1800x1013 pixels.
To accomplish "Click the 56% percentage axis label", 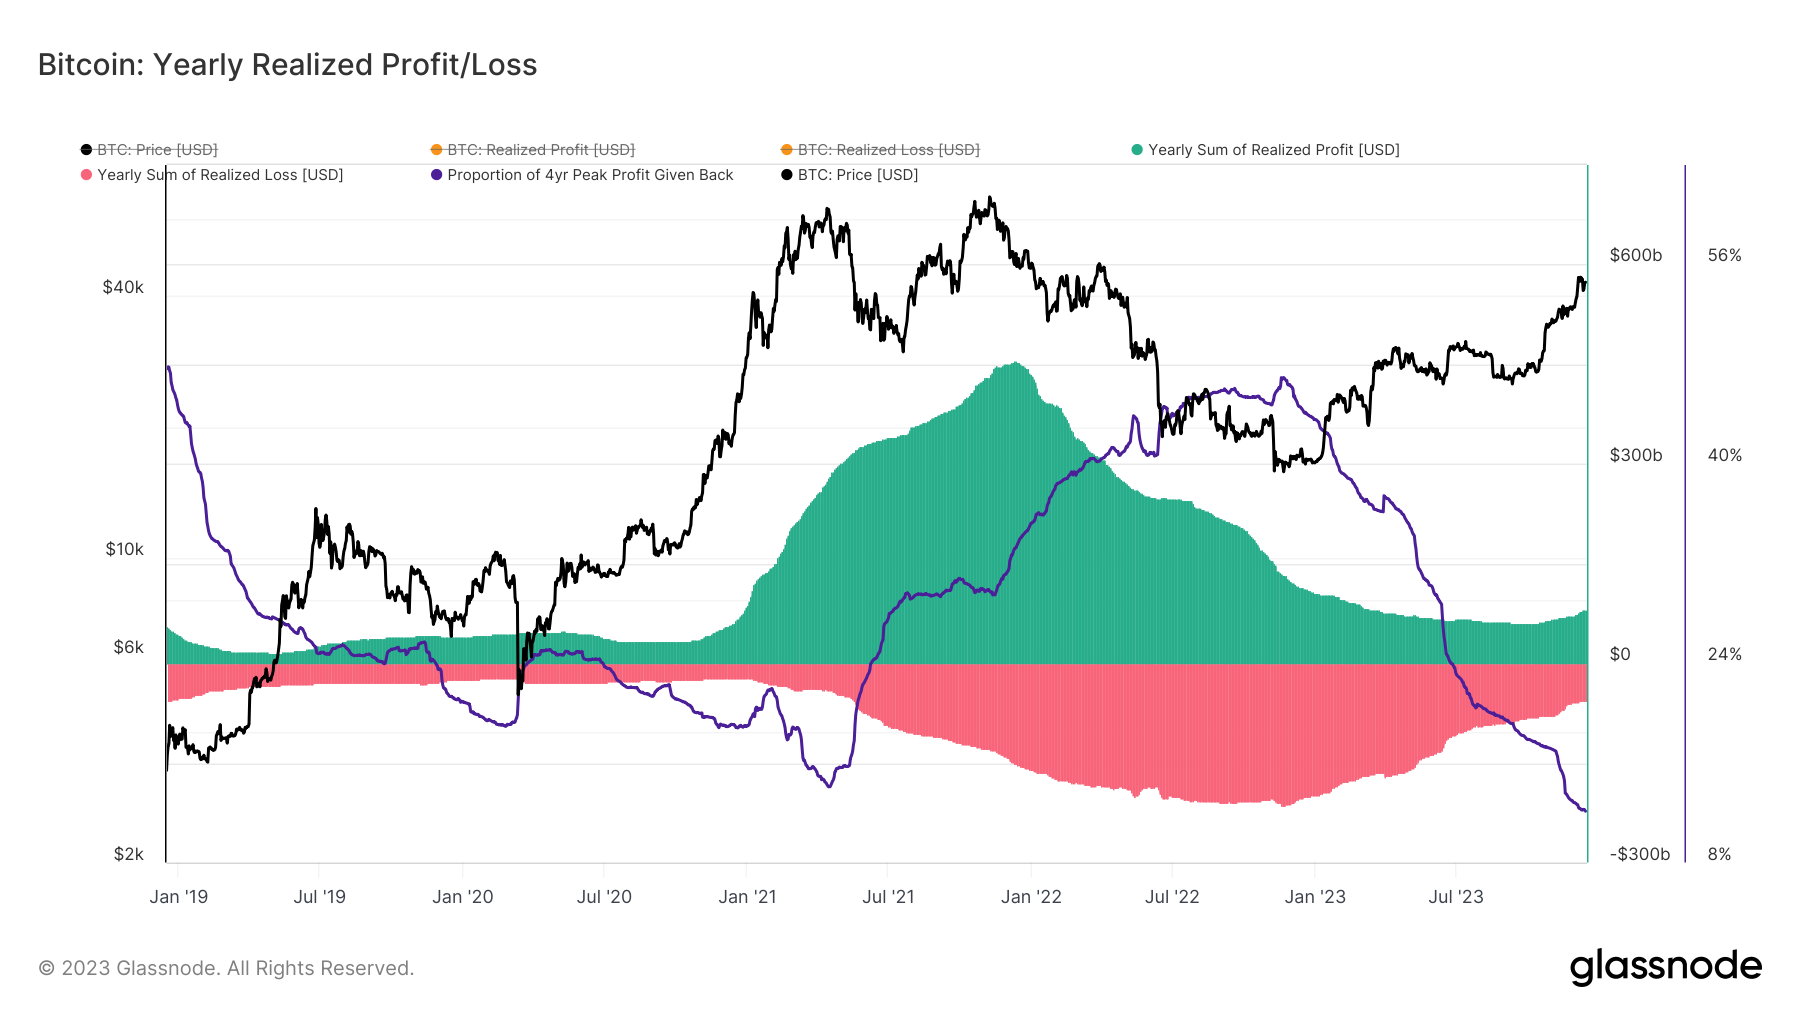I will click(x=1724, y=256).
